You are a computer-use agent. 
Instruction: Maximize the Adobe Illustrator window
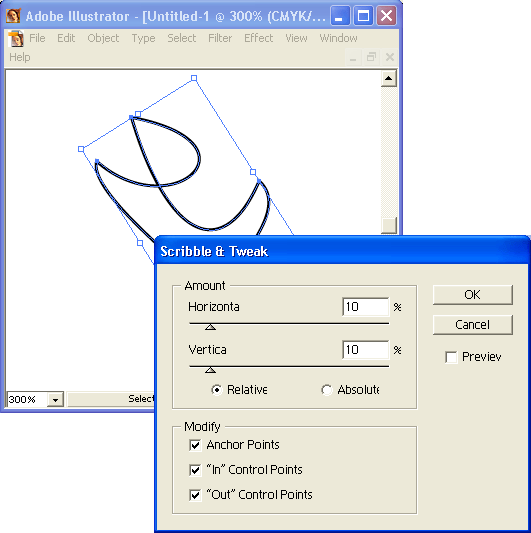[x=363, y=16]
